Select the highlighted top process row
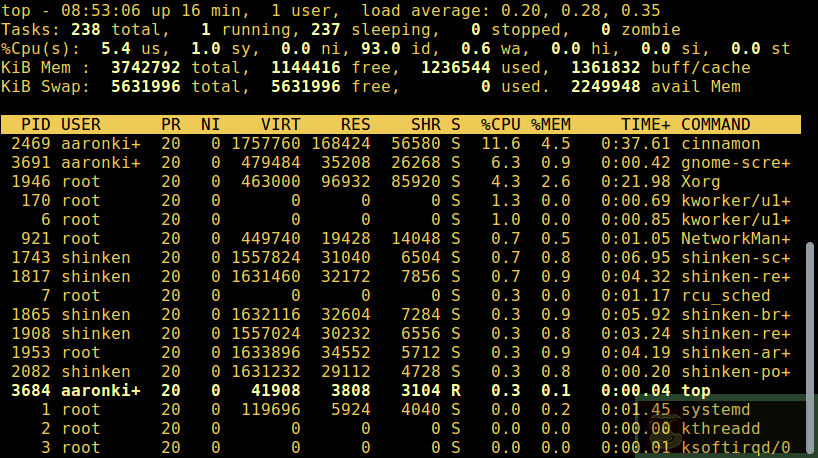The width and height of the screenshot is (818, 458). click(x=400, y=391)
